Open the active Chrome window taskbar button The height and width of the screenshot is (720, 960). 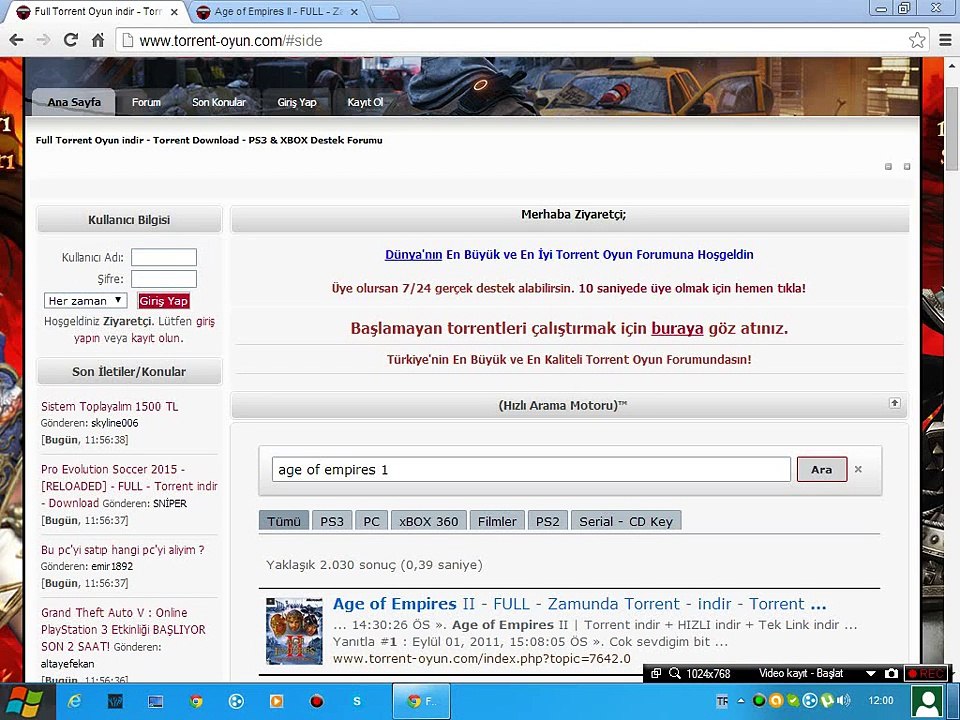421,702
